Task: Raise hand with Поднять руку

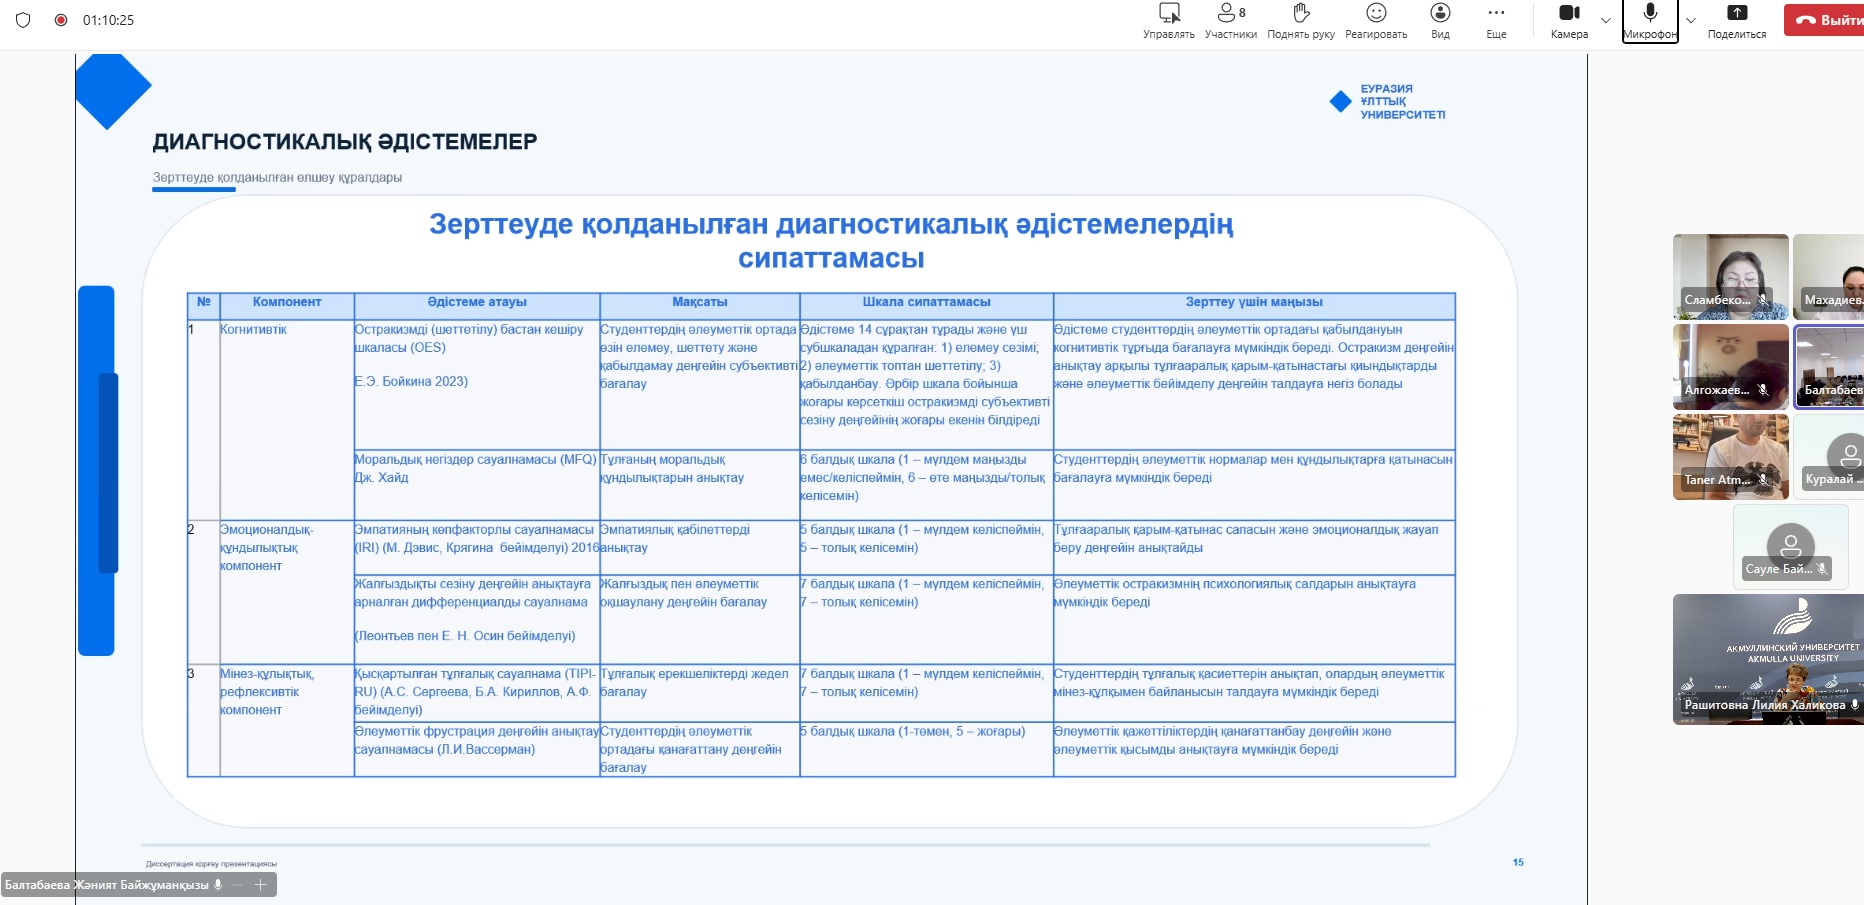Action: click(1301, 21)
